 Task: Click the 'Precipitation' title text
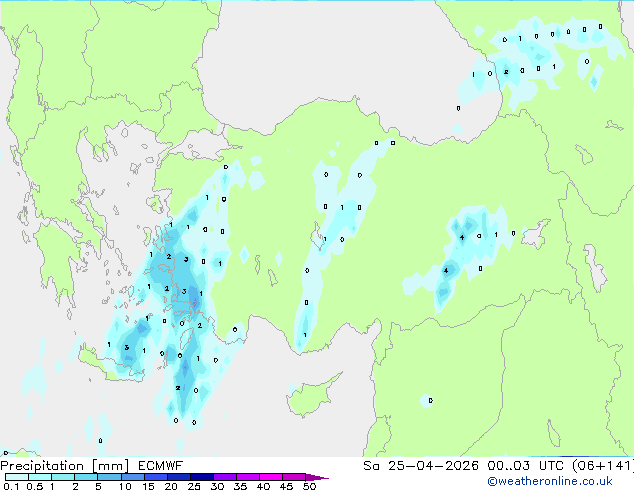[42, 466]
